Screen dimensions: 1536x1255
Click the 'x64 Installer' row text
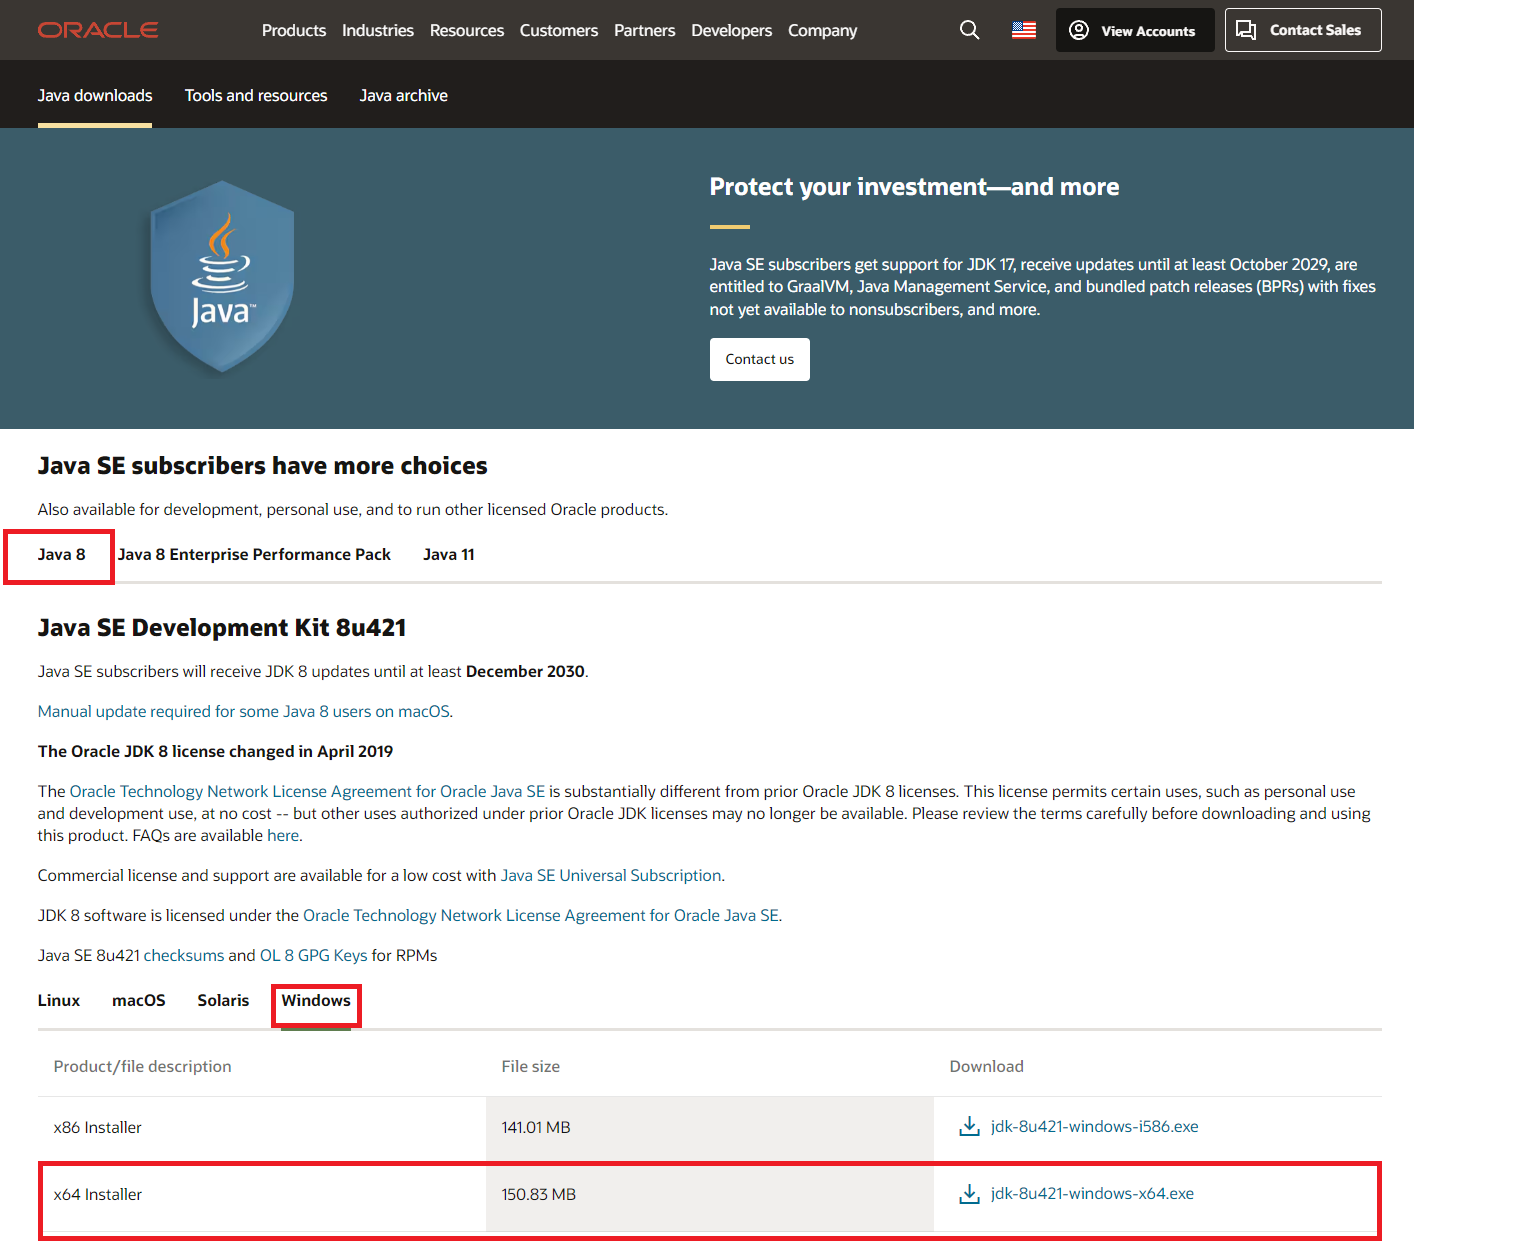pyautogui.click(x=98, y=1195)
